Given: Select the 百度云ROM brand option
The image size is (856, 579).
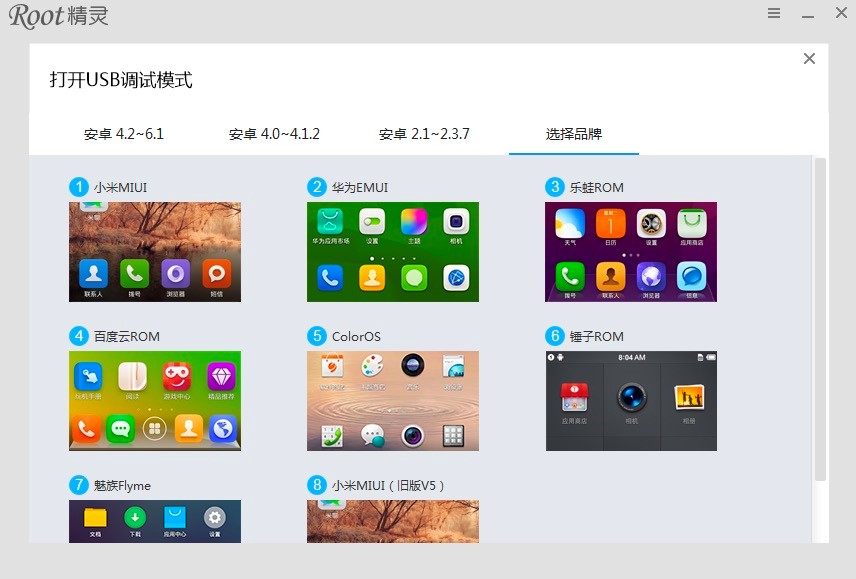Looking at the screenshot, I should click(x=154, y=399).
